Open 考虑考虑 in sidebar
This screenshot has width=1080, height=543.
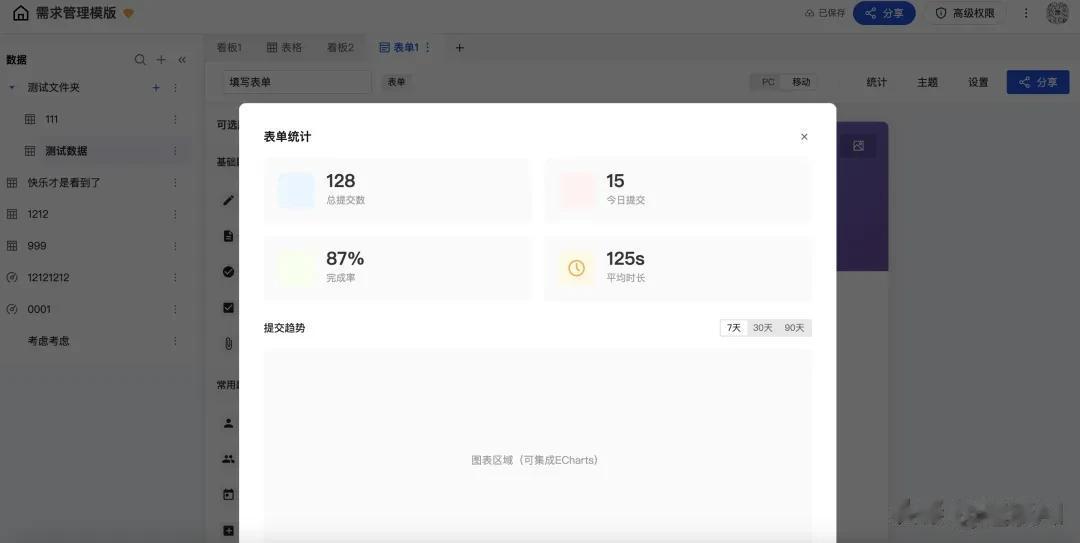click(48, 341)
